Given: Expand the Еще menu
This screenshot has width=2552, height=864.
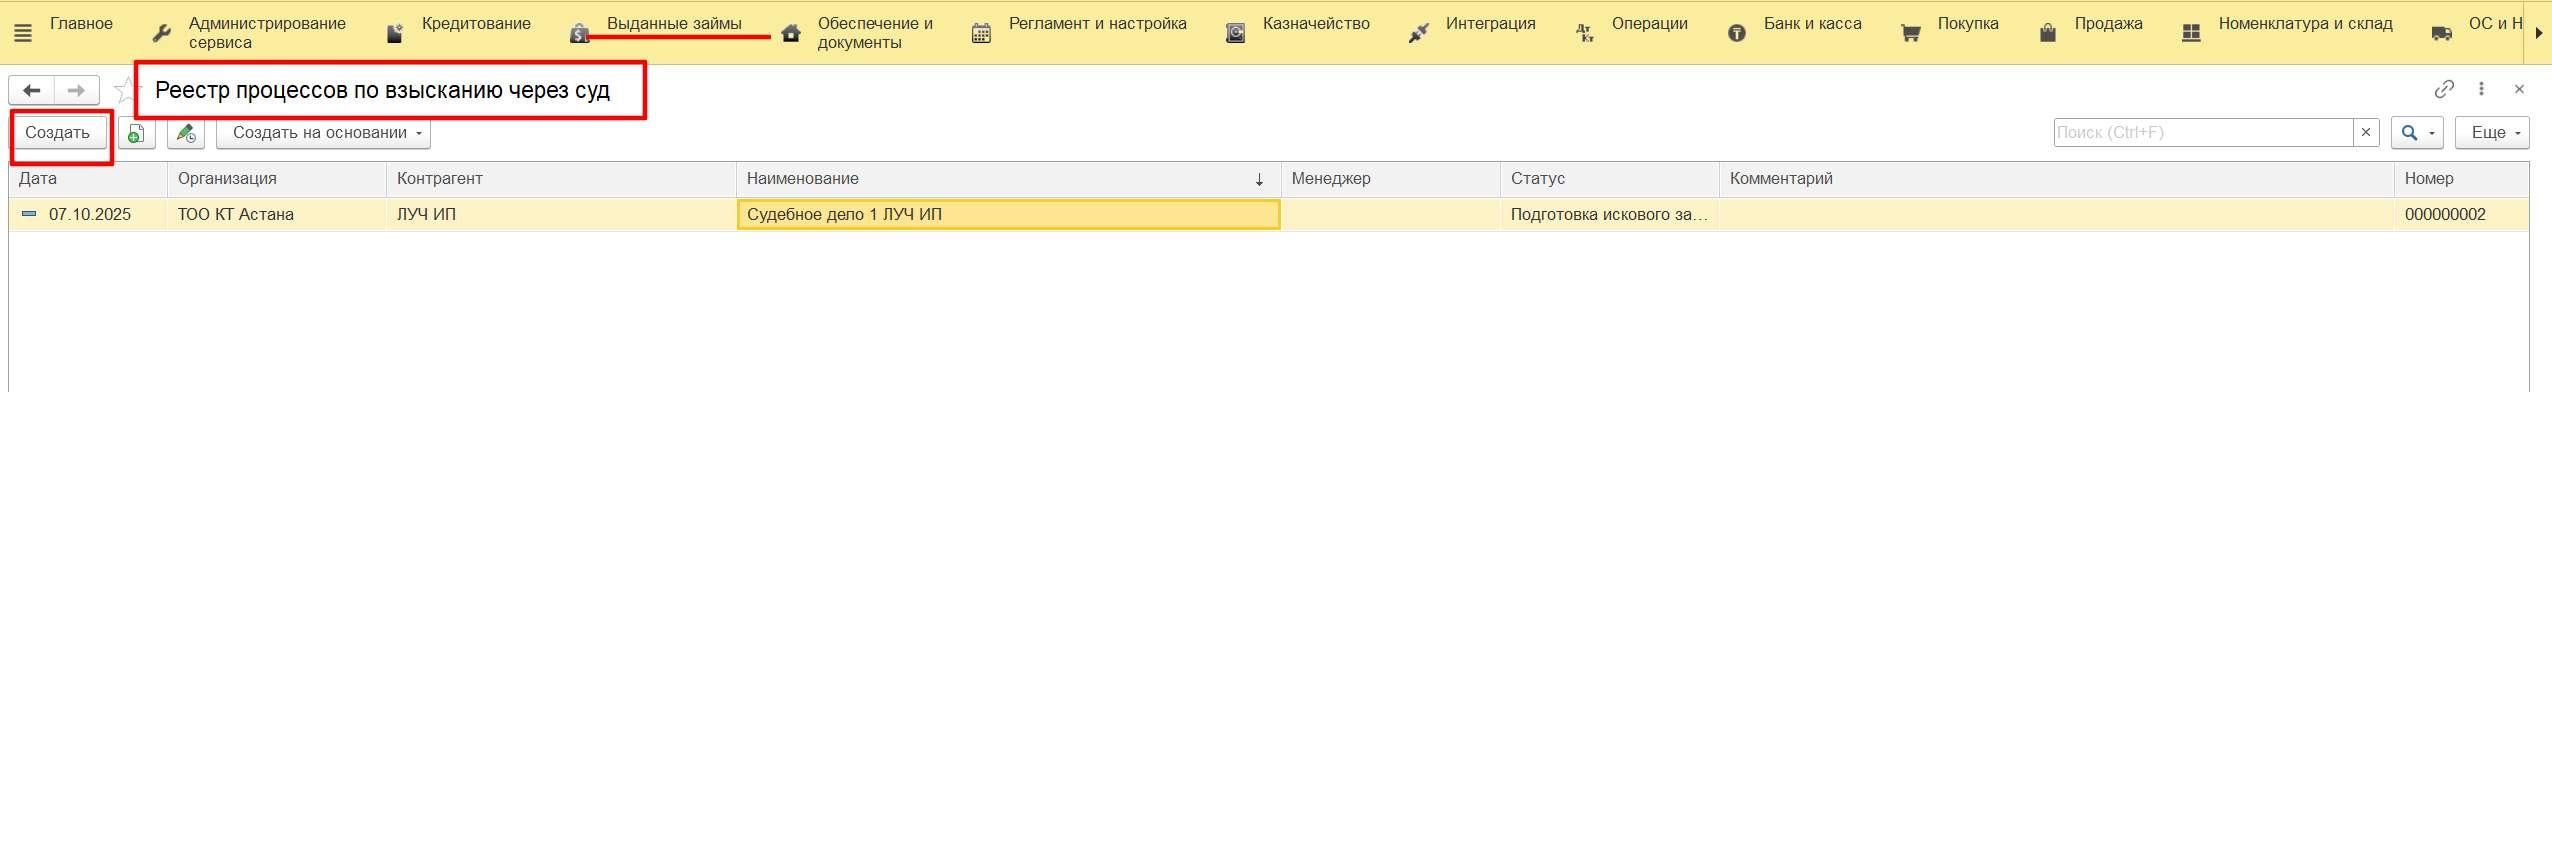Looking at the screenshot, I should 2492,133.
